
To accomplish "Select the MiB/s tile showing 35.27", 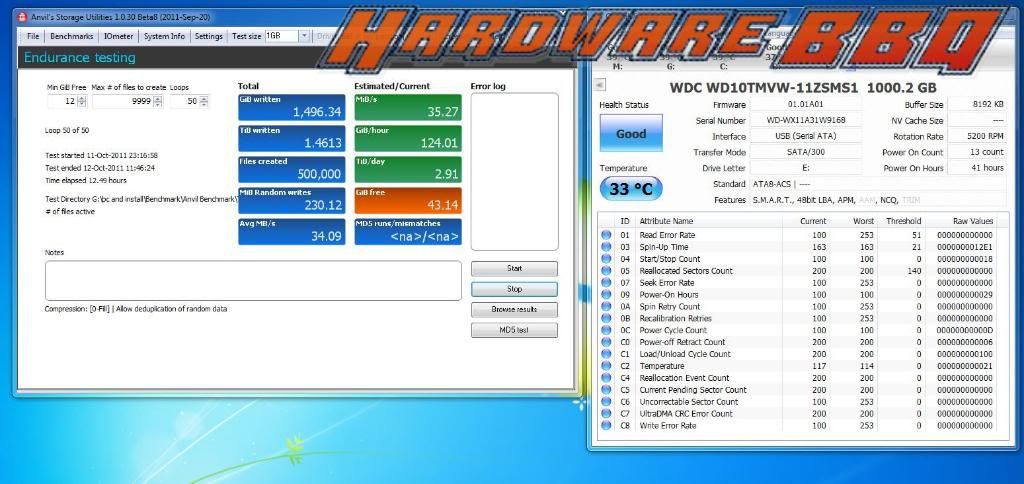I will (408, 108).
